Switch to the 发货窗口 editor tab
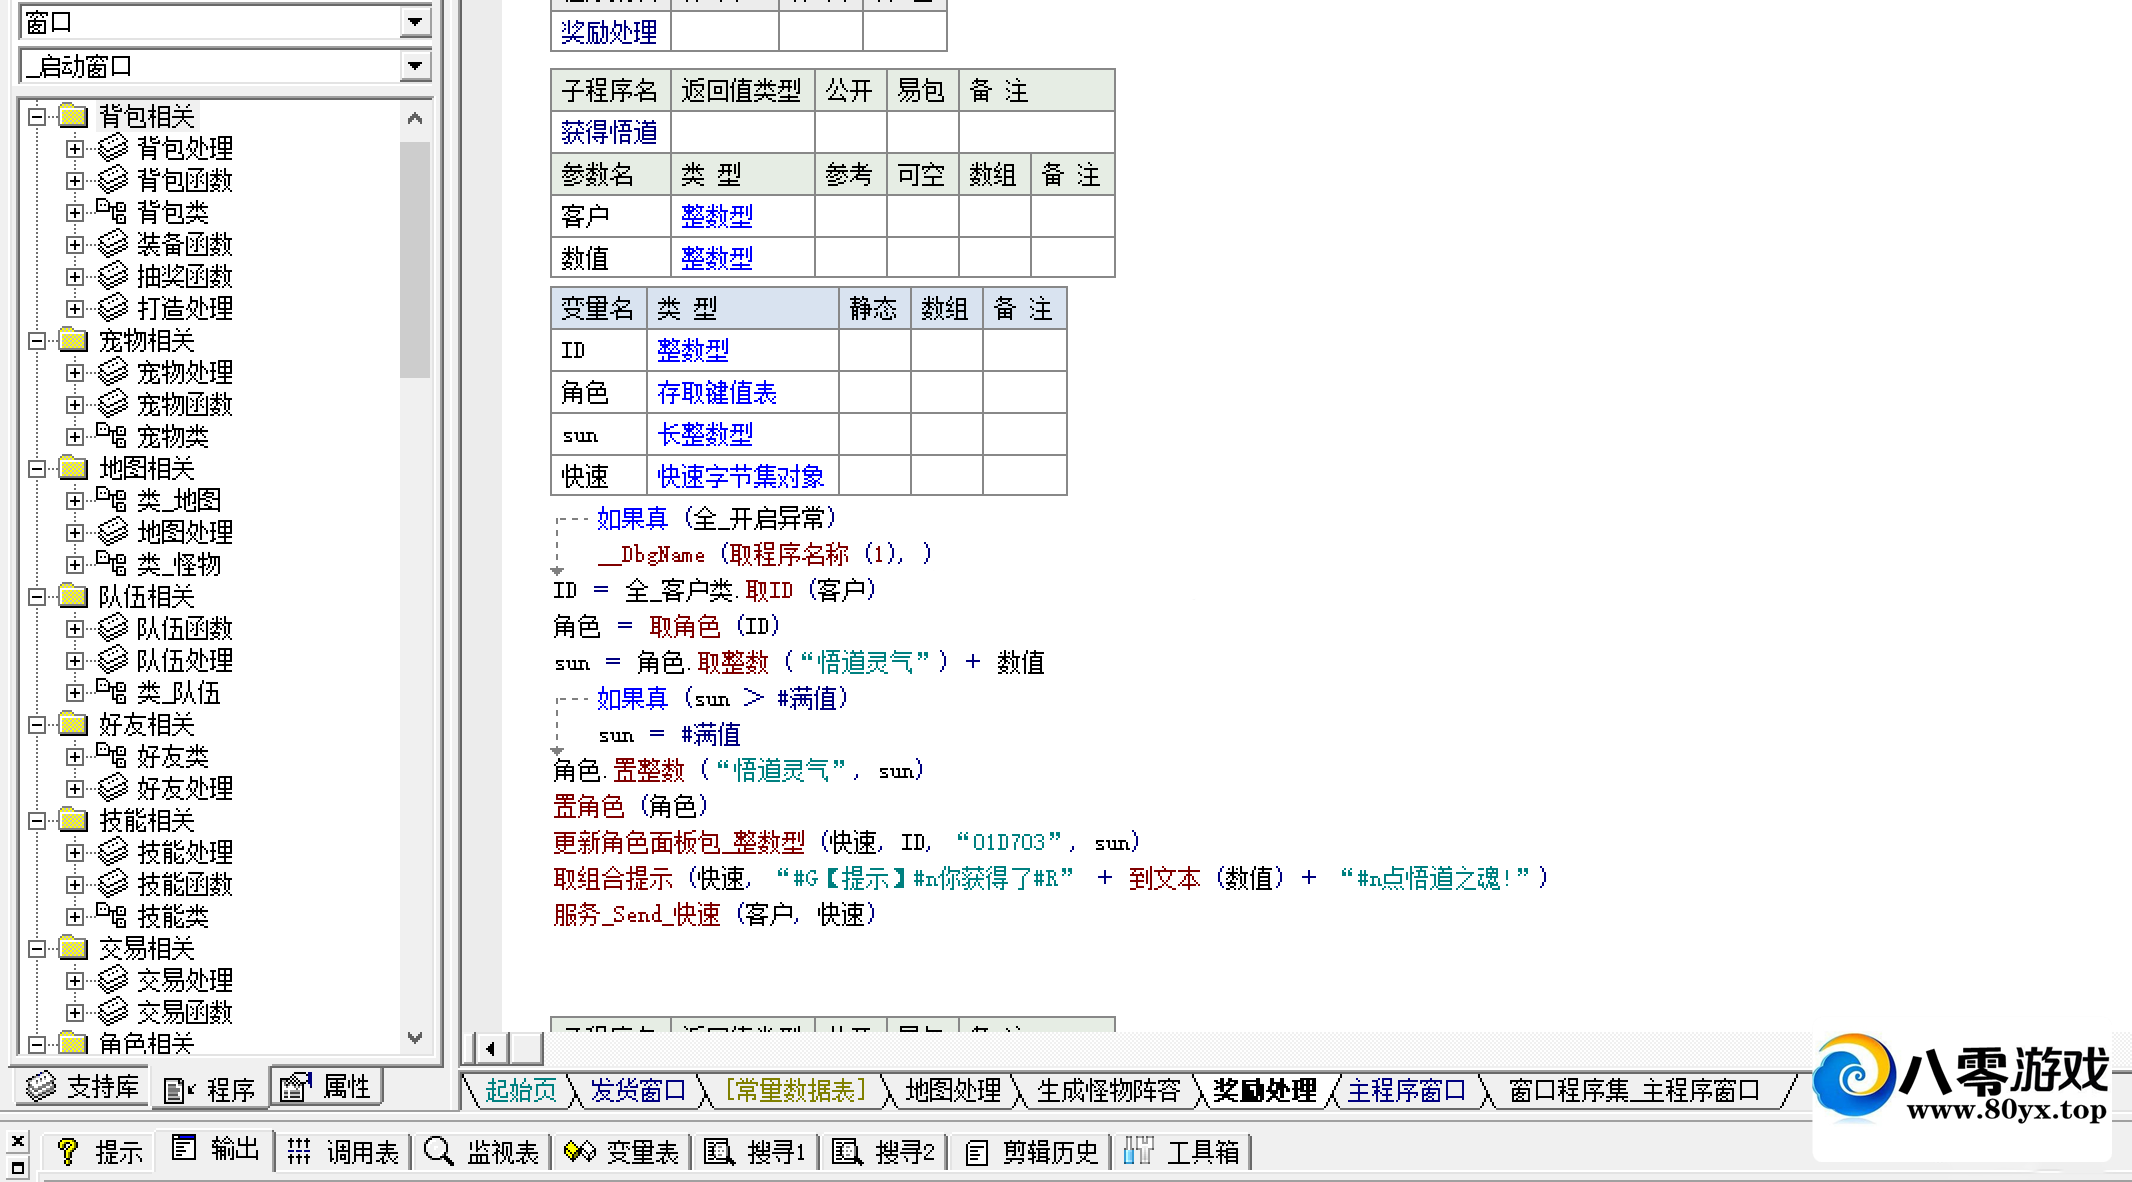This screenshot has width=2132, height=1182. (x=638, y=1090)
